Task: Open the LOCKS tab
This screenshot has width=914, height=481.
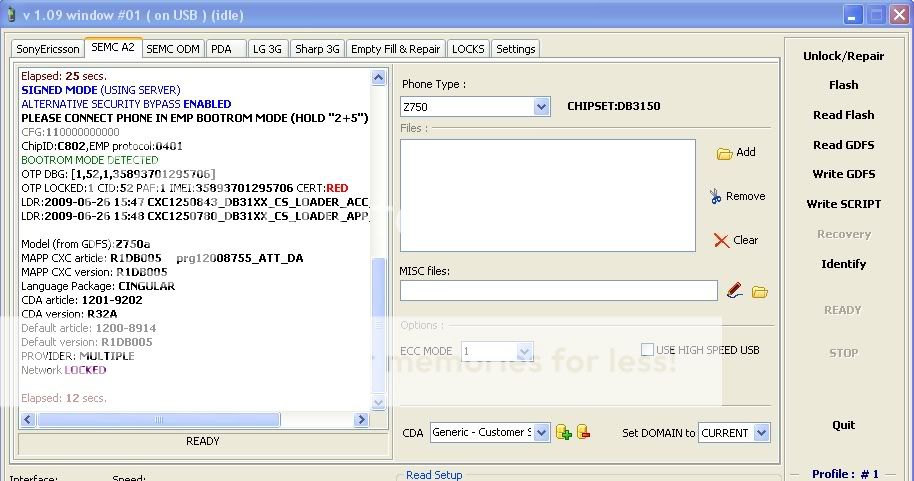Action: point(468,49)
